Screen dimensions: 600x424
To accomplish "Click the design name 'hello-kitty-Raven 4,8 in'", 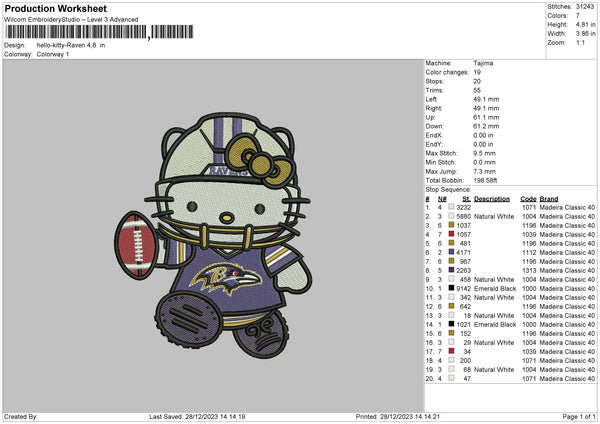I will pyautogui.click(x=71, y=45).
